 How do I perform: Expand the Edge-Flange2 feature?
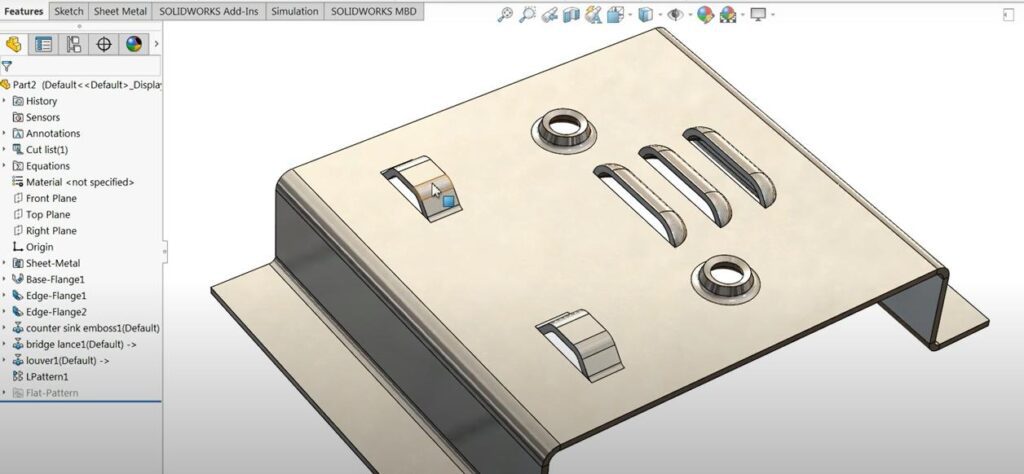5,312
